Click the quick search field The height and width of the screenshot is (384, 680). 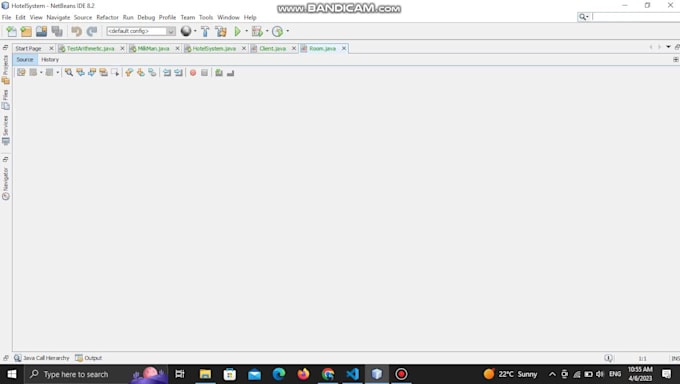point(636,16)
